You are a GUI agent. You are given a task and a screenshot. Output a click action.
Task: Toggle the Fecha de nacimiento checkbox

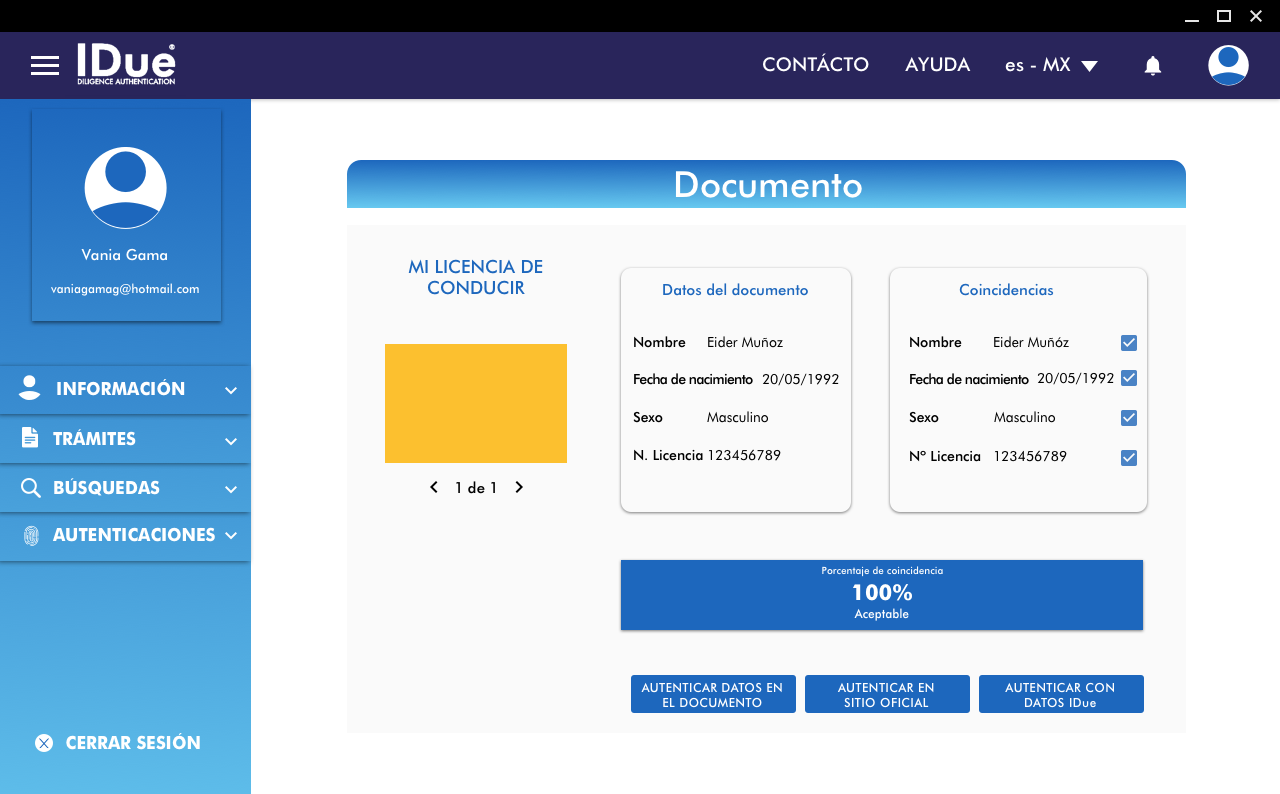1129,378
